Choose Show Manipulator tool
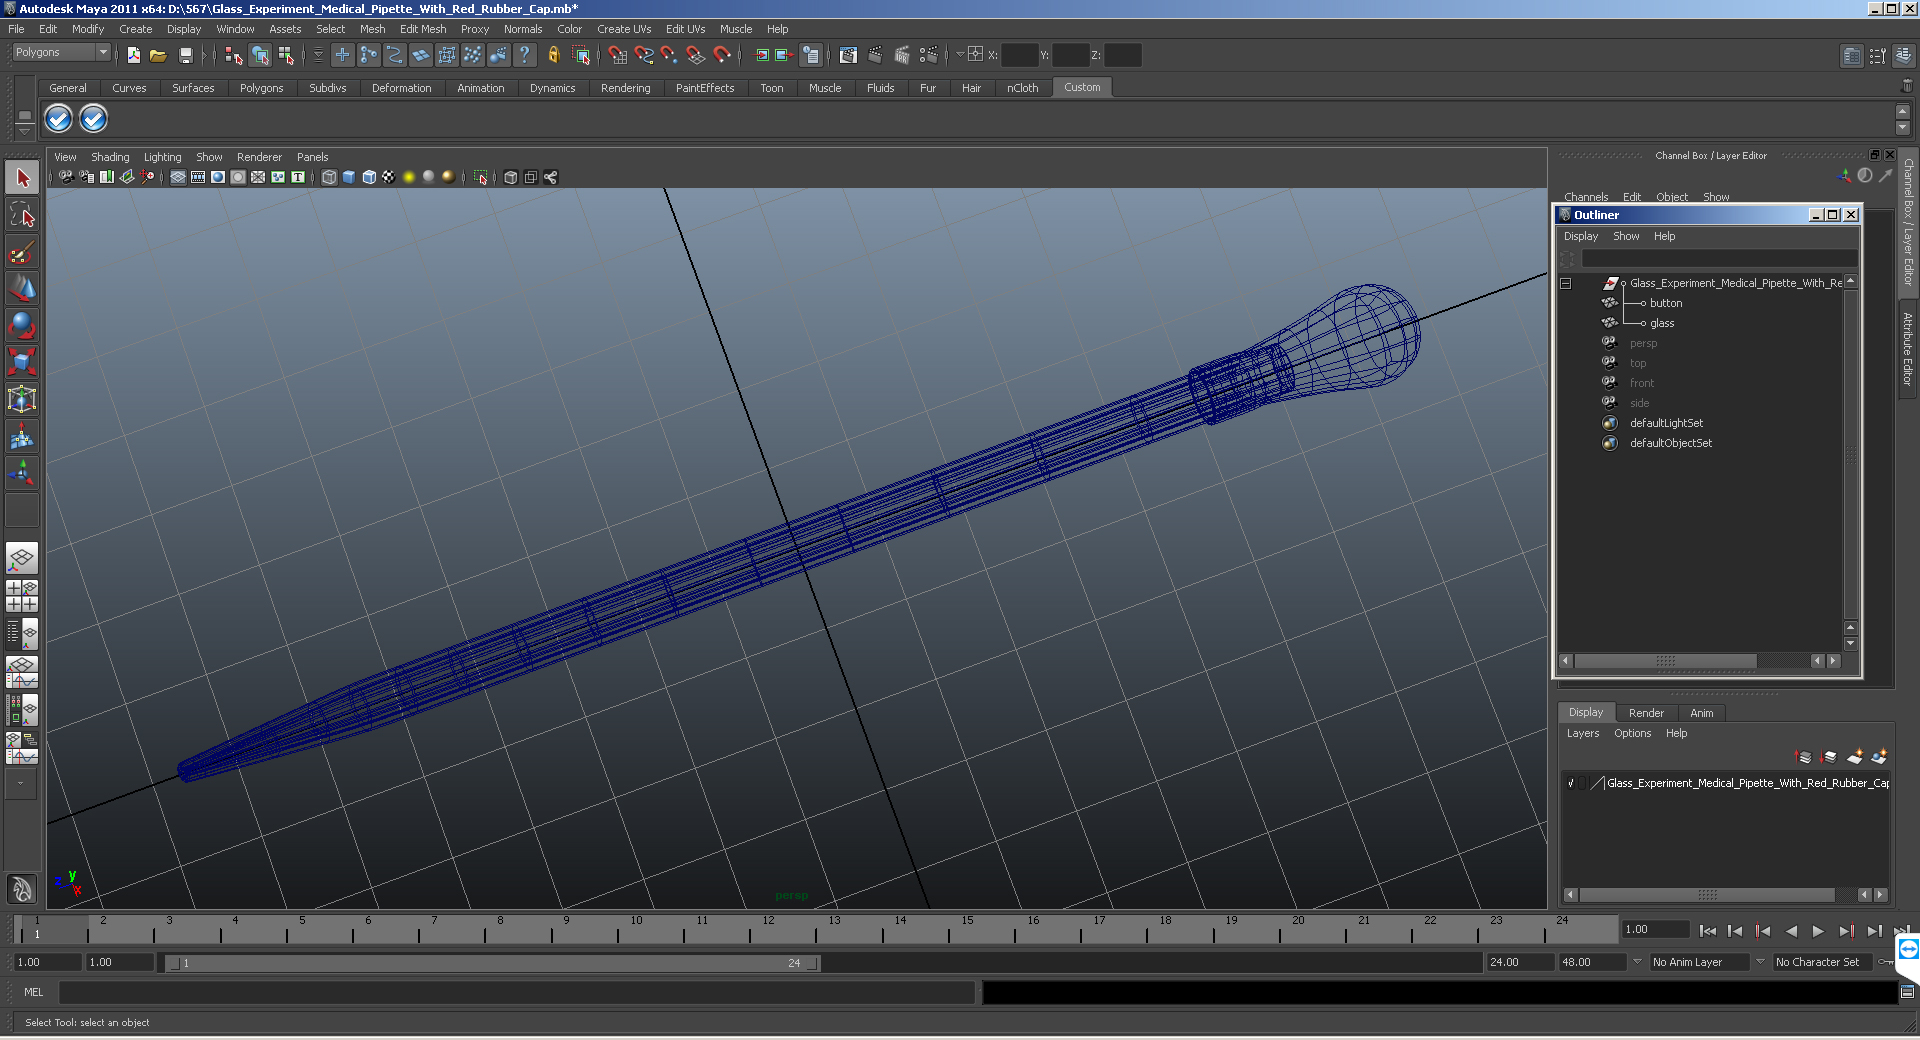1920x1040 pixels. [x=22, y=472]
